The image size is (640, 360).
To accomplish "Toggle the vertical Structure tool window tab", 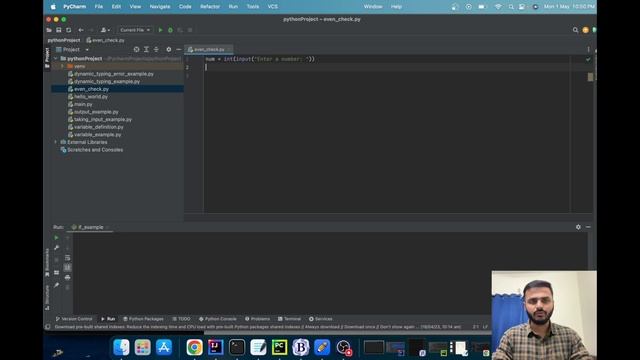I will [47, 298].
